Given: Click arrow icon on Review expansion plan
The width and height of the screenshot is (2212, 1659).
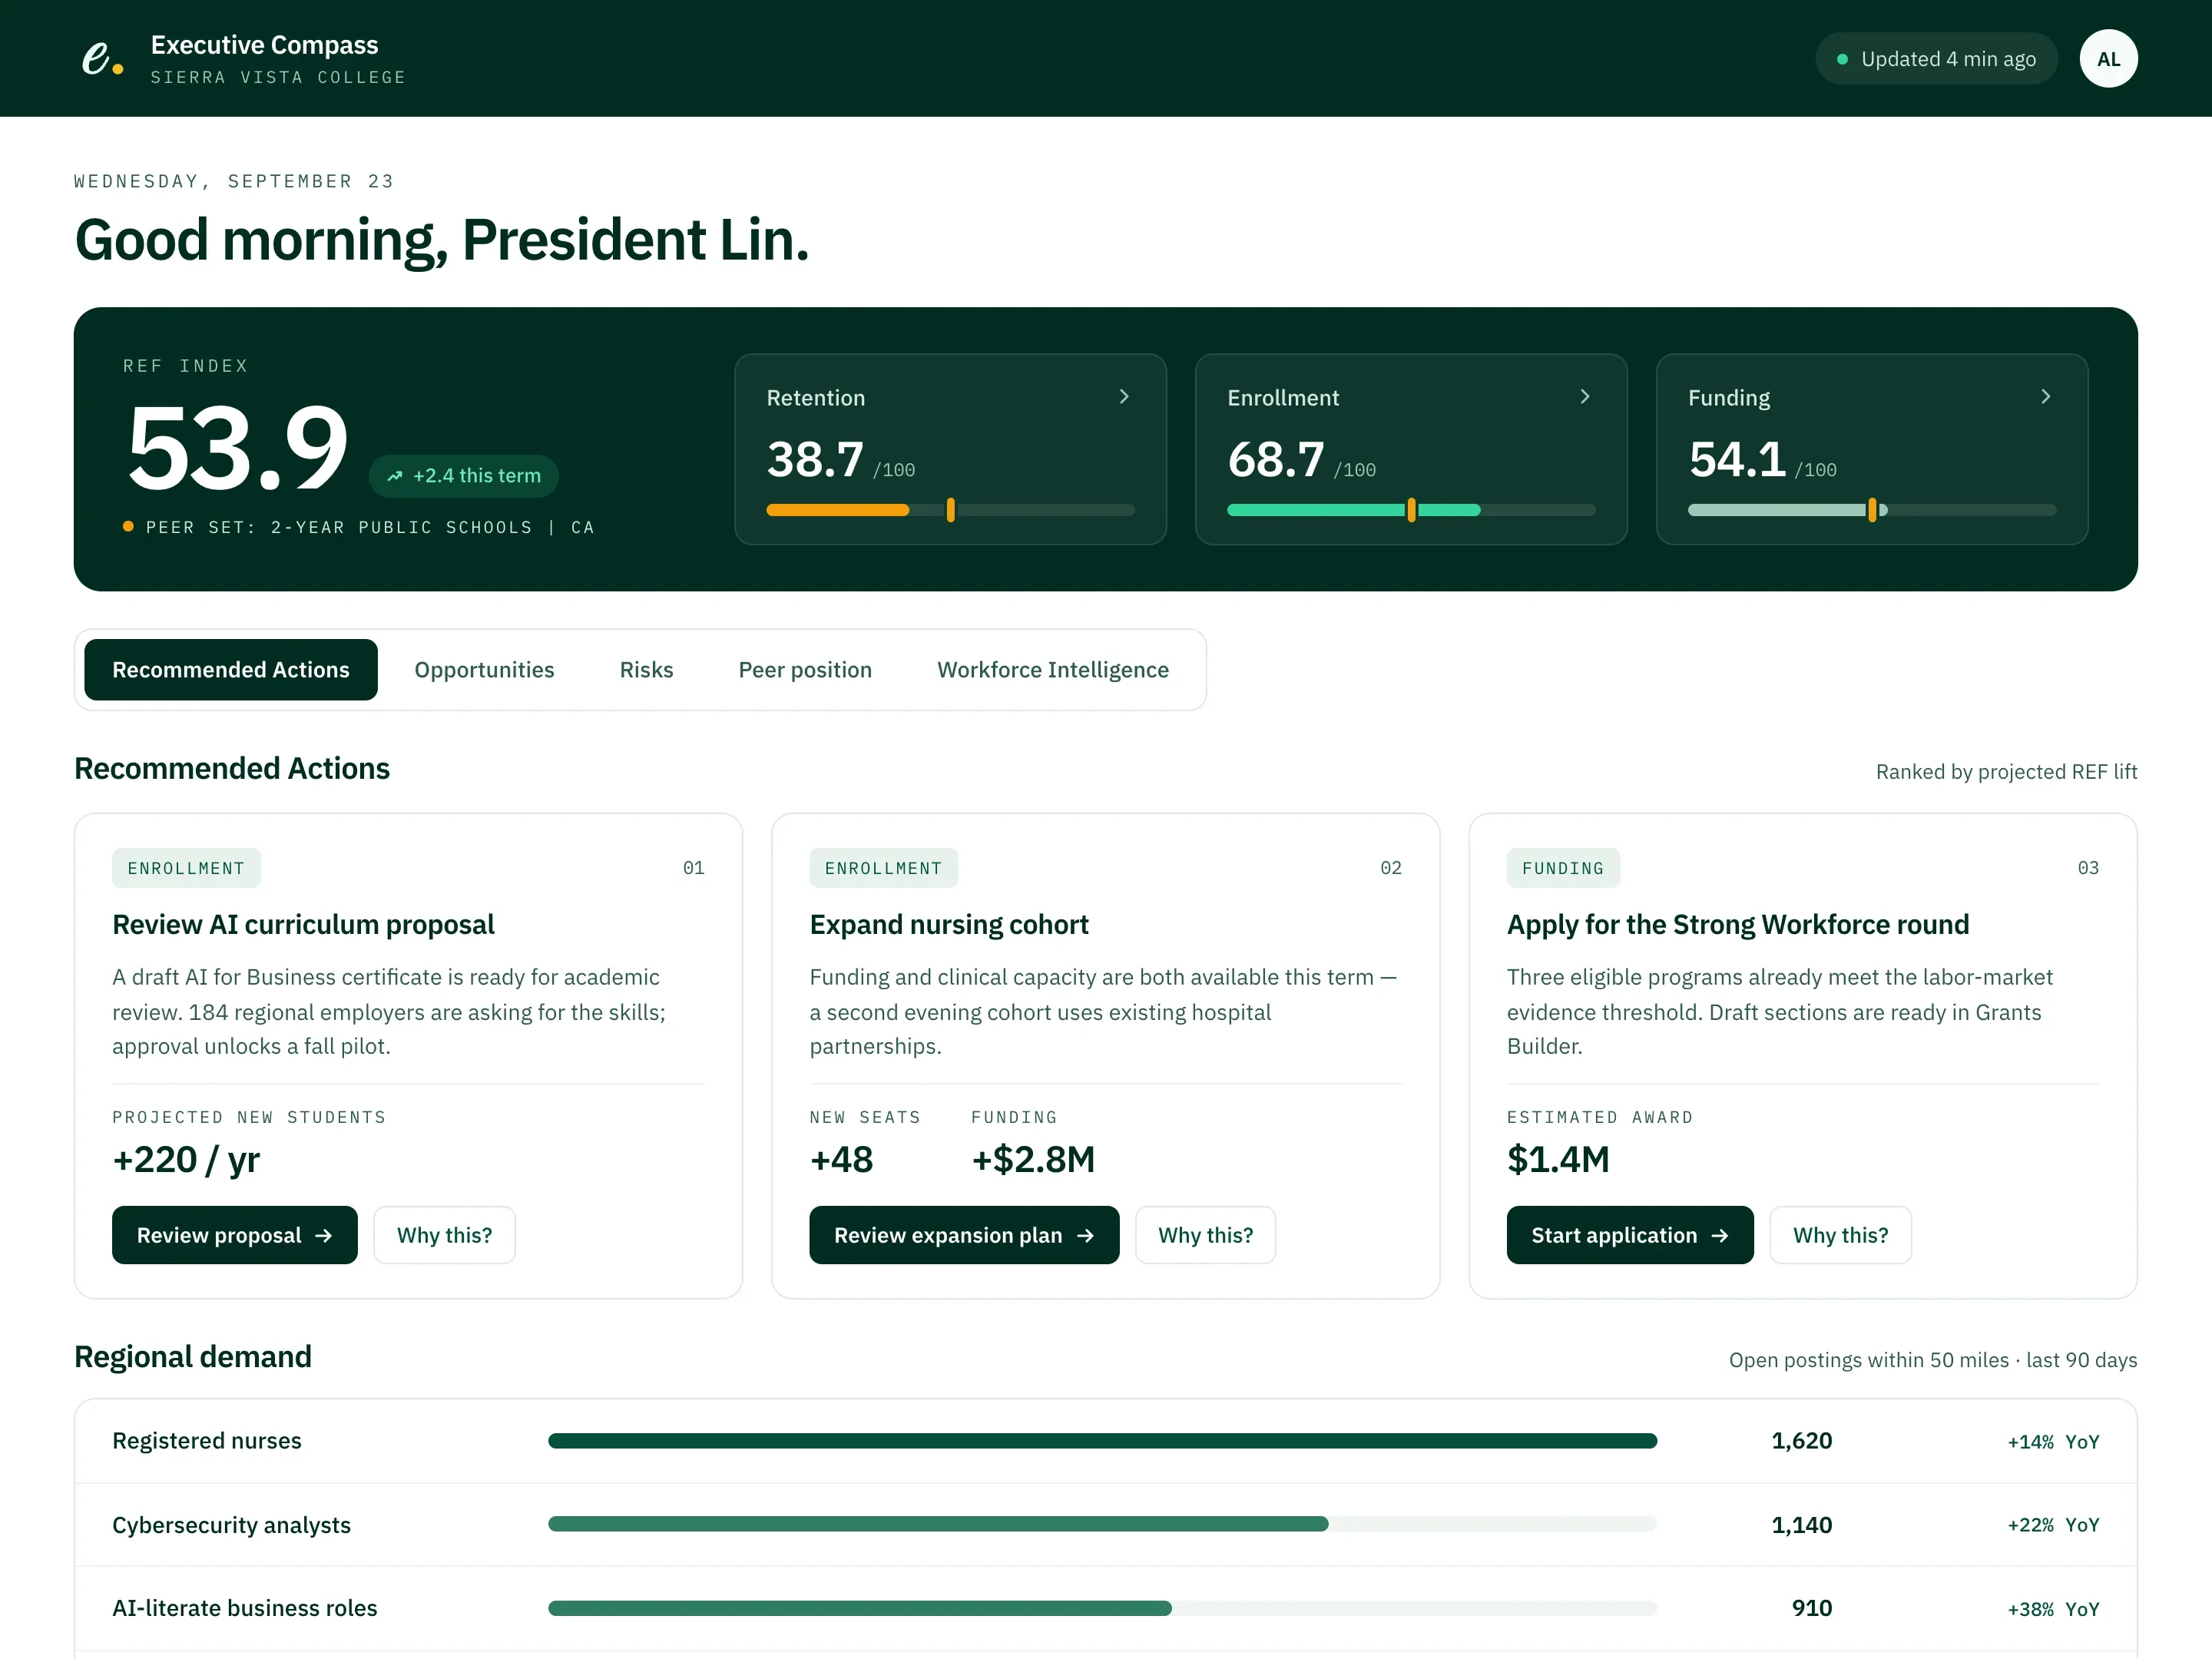Looking at the screenshot, I should 1085,1236.
